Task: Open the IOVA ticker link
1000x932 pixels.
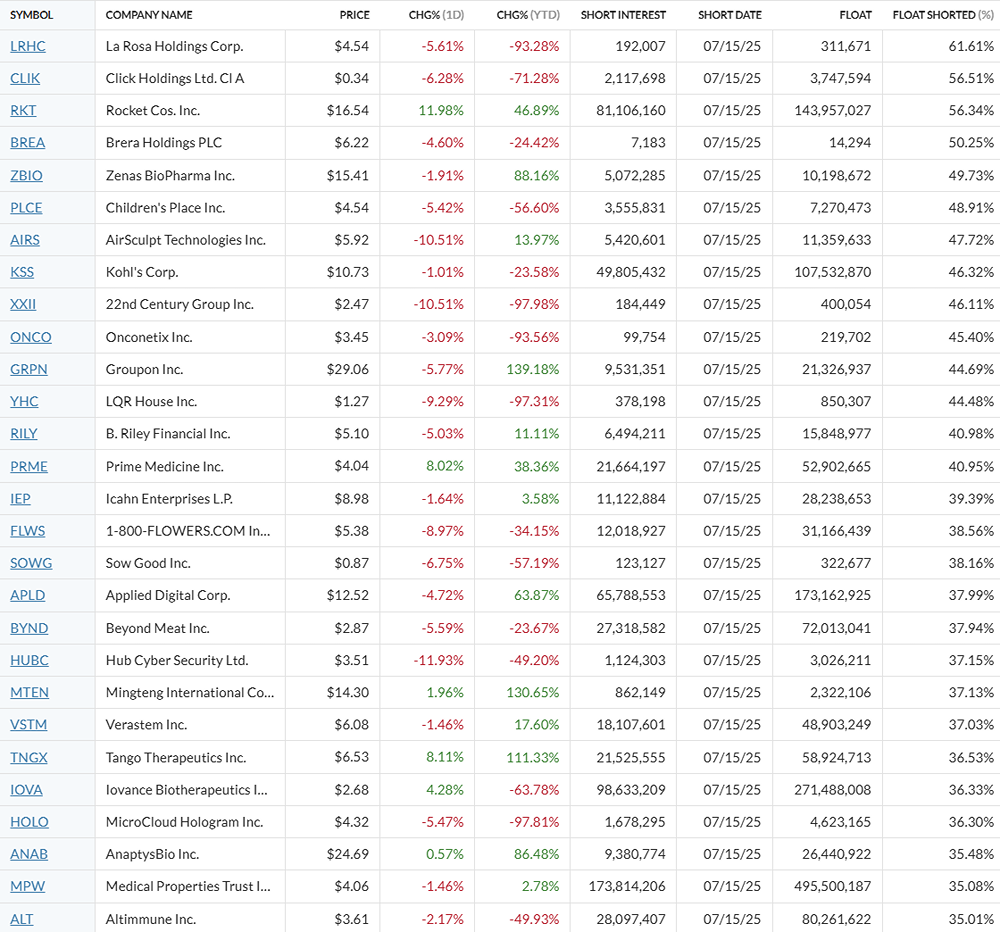Action: click(26, 790)
